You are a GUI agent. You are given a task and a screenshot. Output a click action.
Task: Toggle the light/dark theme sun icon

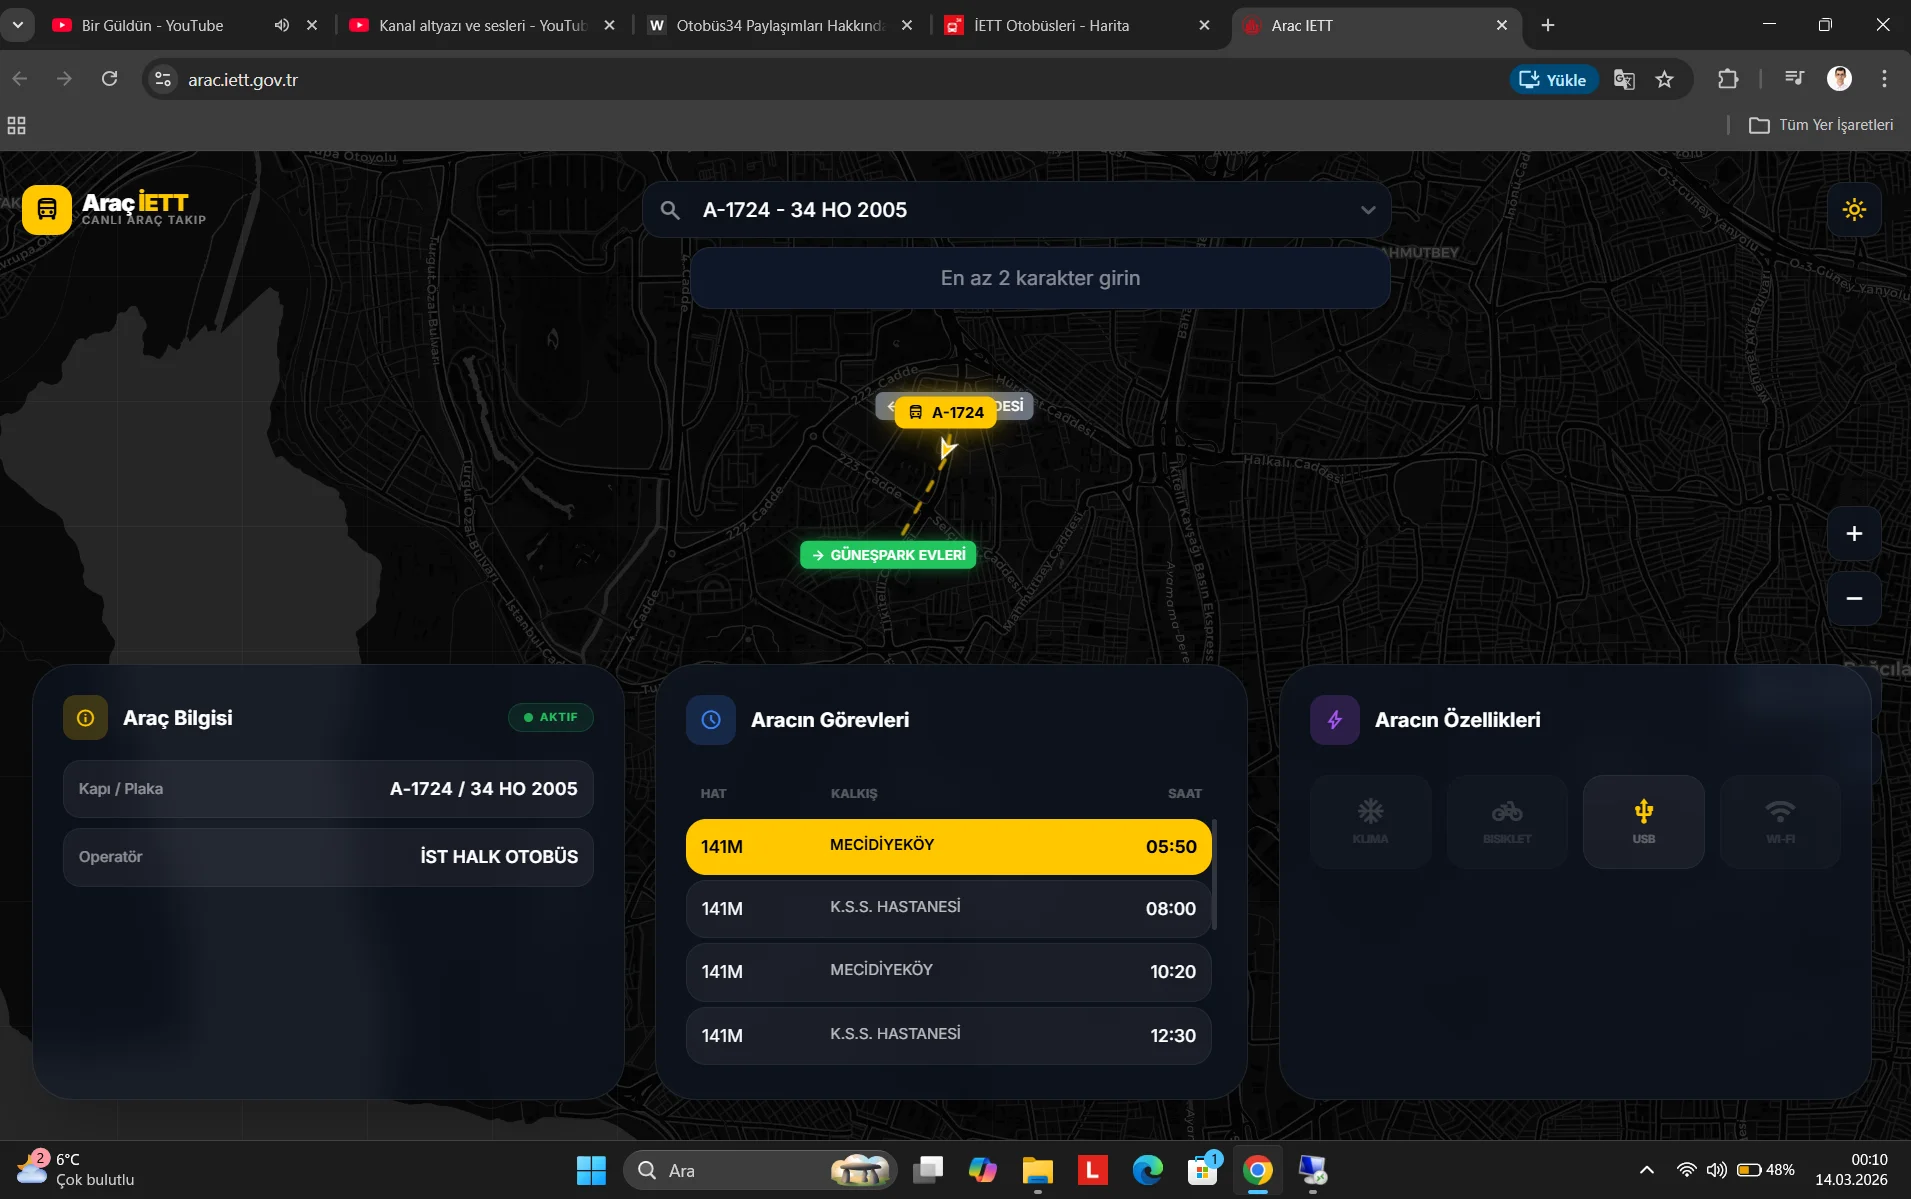pyautogui.click(x=1853, y=210)
